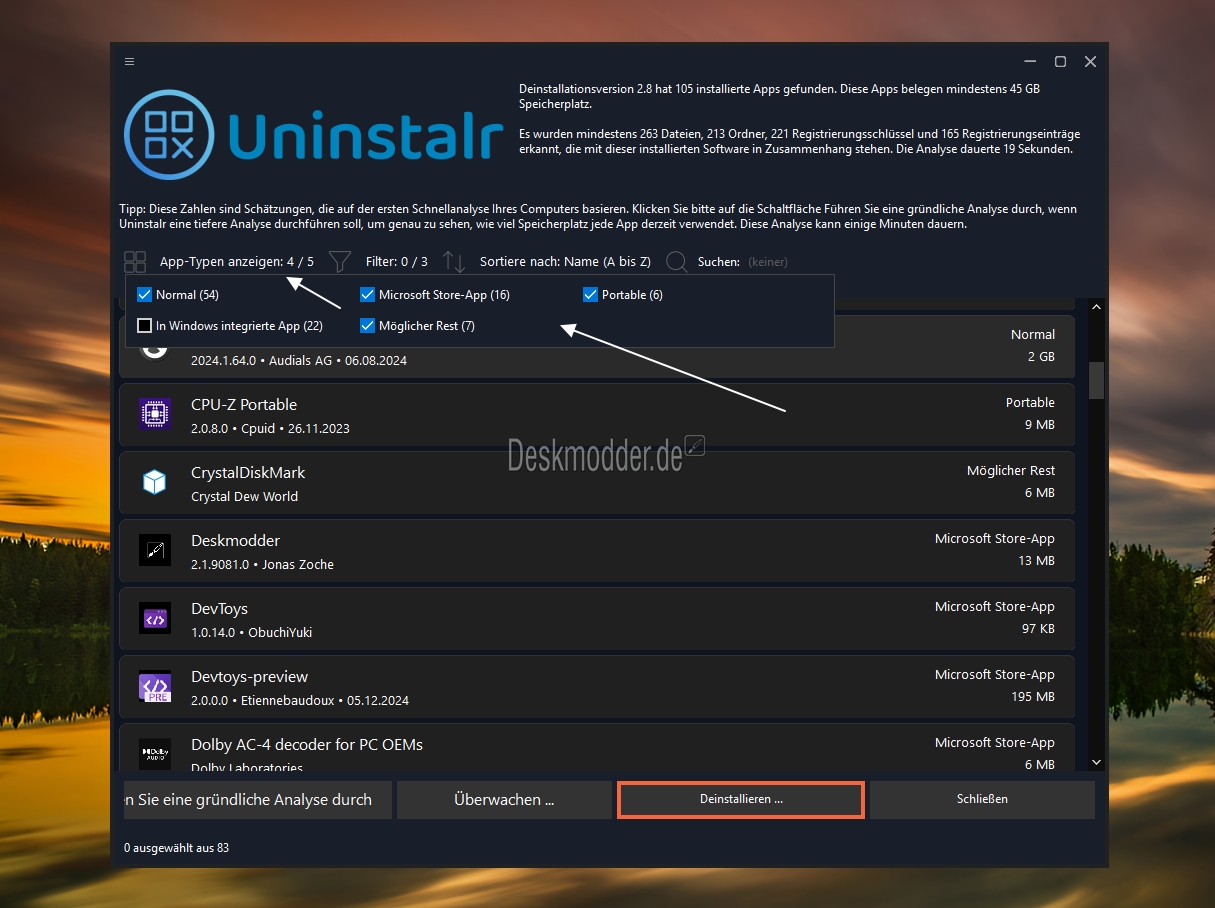Viewport: 1215px width, 908px height.
Task: Click the app list scrollbar thumb
Action: [x=1096, y=380]
